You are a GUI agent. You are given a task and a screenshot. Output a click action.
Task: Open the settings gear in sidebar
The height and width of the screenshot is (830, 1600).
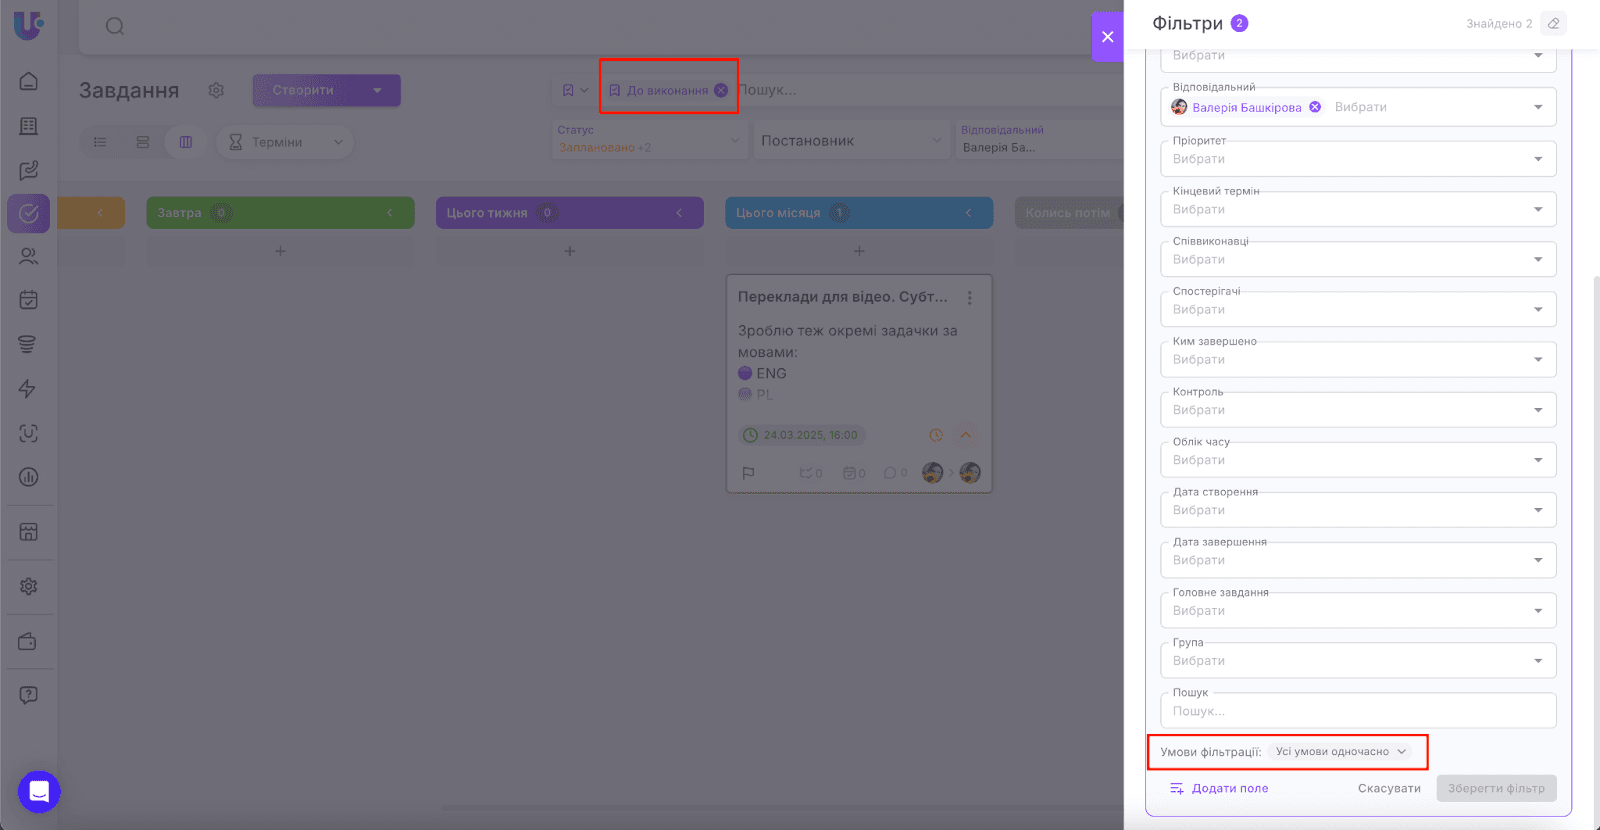pos(29,586)
